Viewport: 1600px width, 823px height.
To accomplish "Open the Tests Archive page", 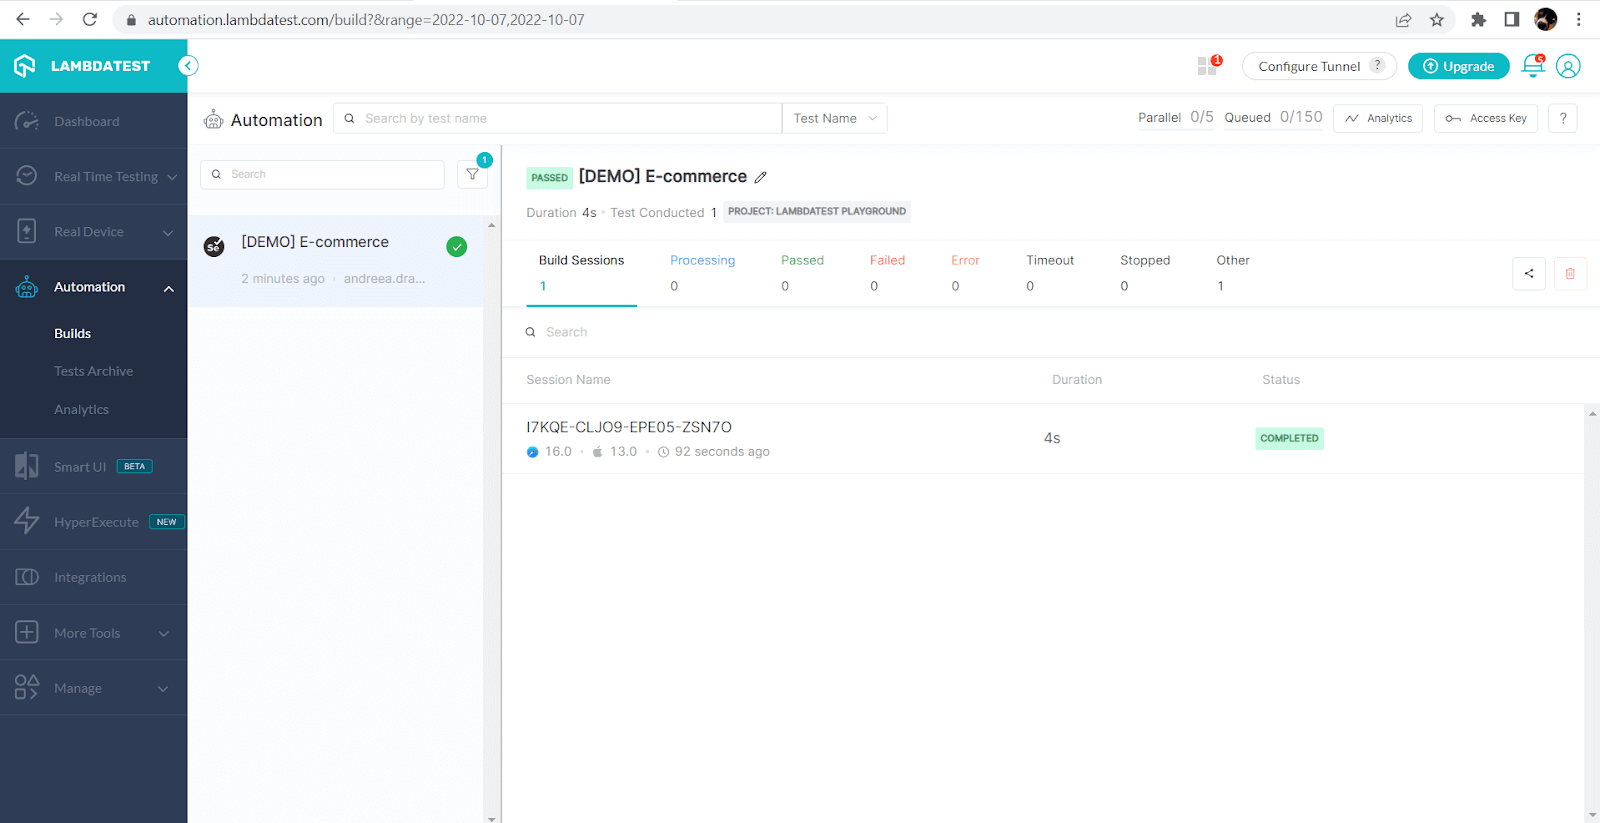I will pyautogui.click(x=93, y=371).
